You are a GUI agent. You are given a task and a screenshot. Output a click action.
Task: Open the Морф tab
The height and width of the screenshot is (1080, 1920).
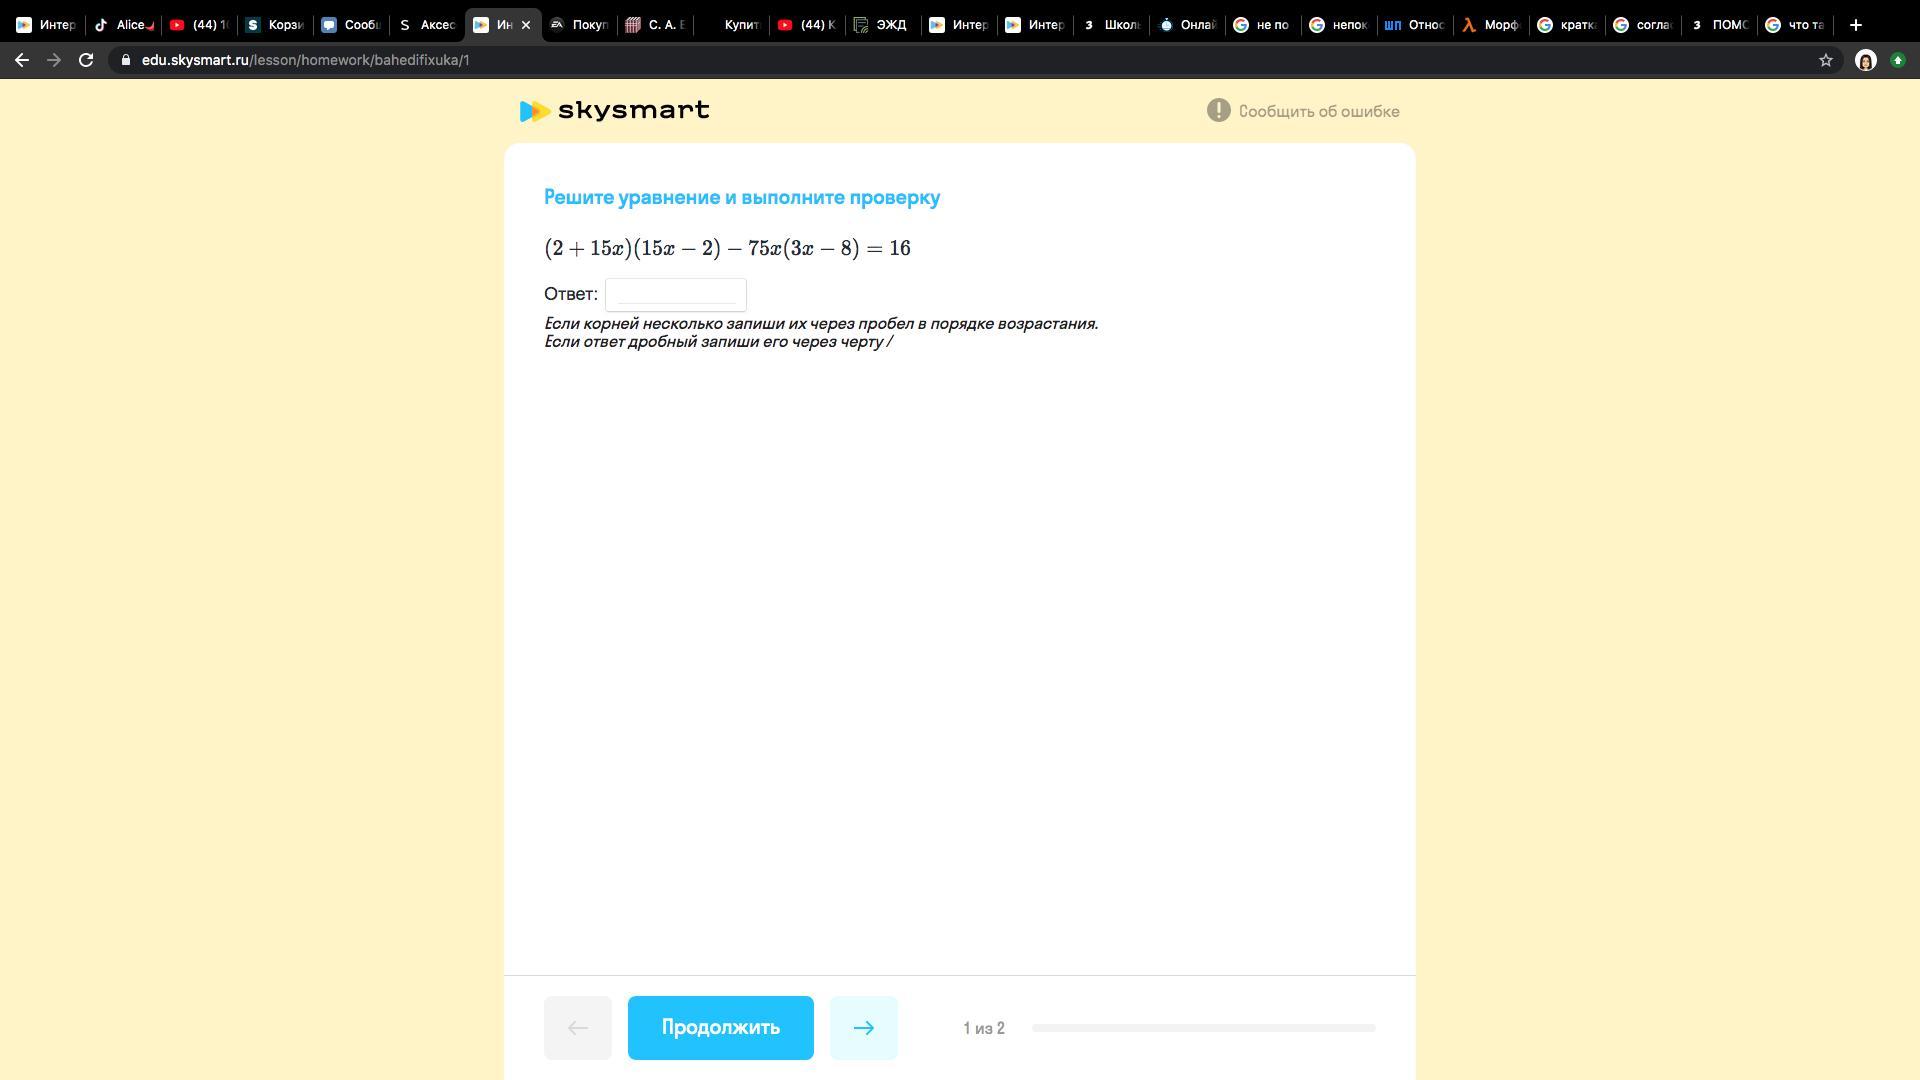1491,25
